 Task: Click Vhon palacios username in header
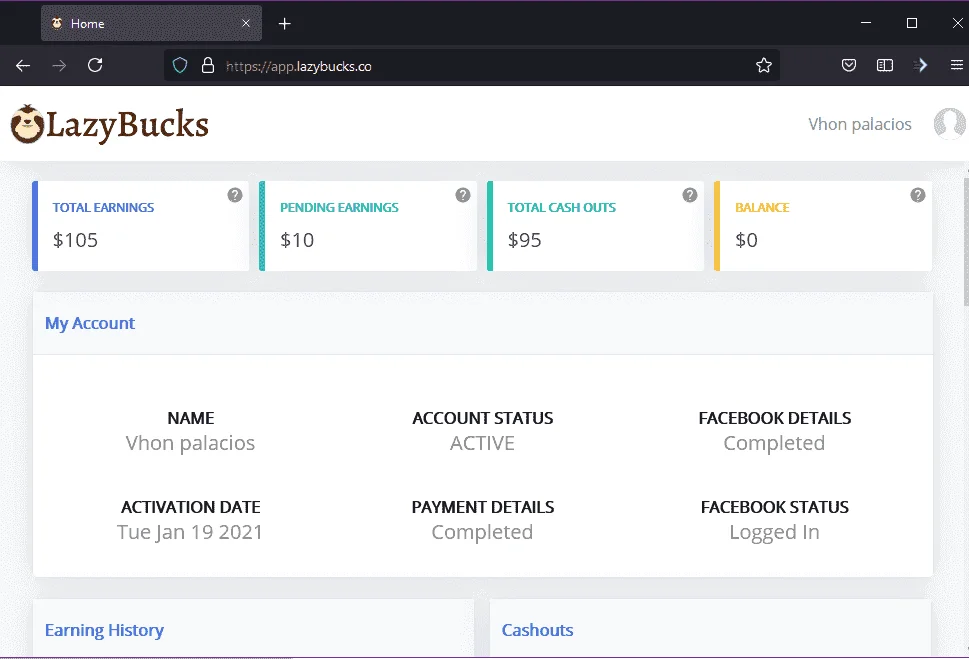[860, 124]
